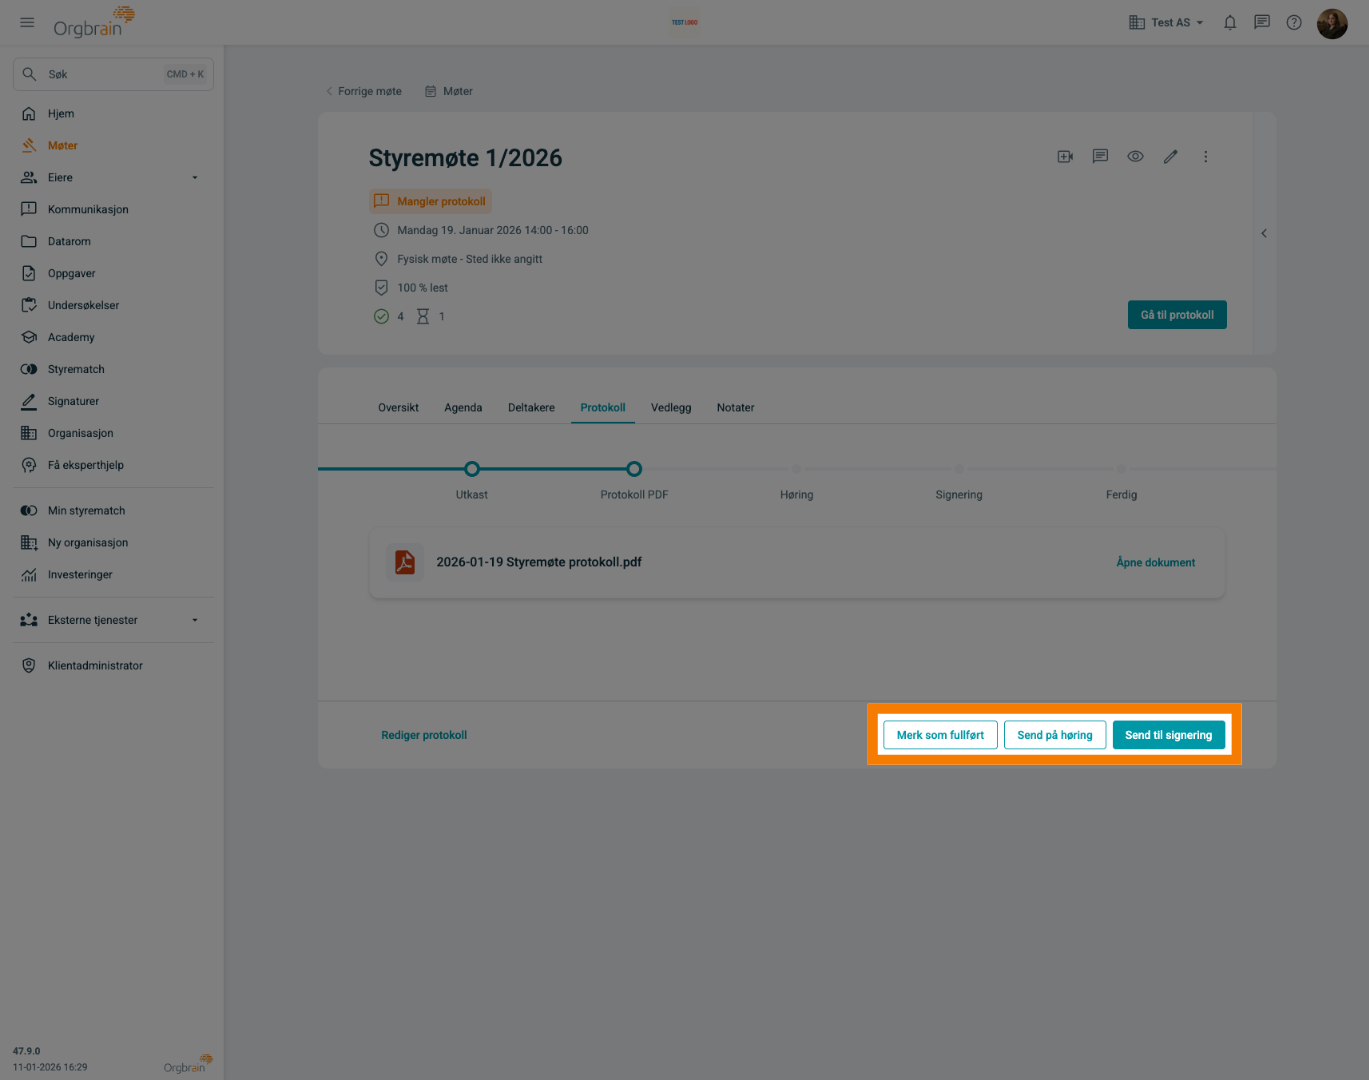This screenshot has height=1080, width=1369.
Task: Click the pencil edit meeting icon
Action: click(1170, 157)
